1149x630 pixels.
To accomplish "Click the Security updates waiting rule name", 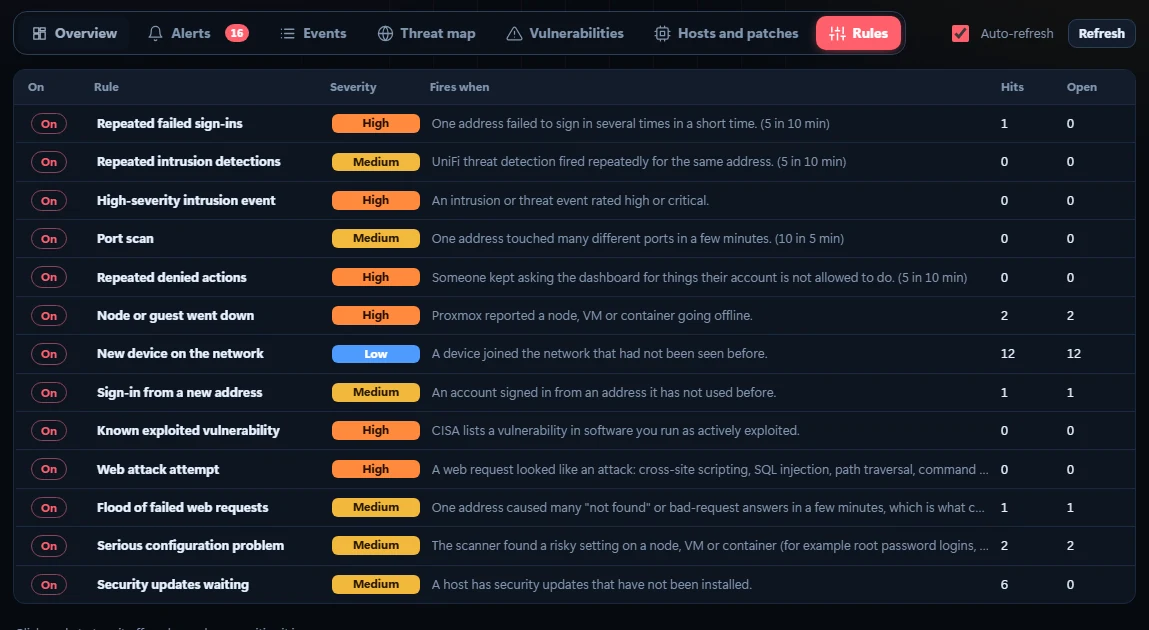I will [x=173, y=585].
